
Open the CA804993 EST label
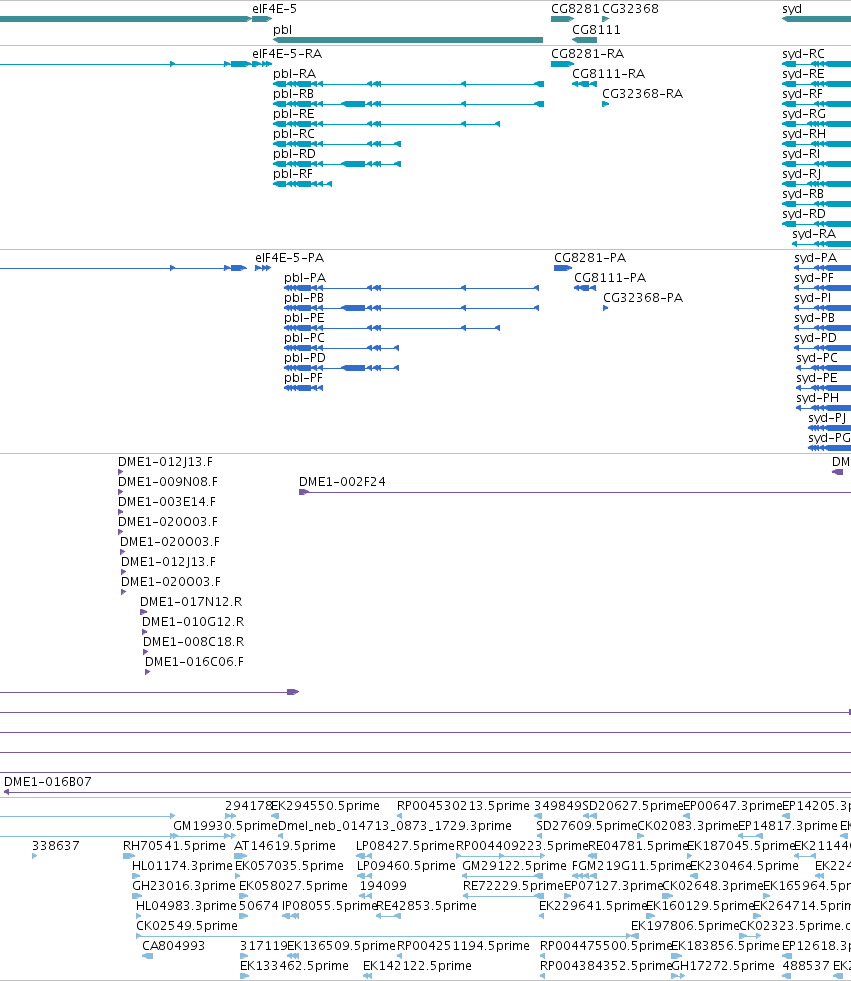[x=173, y=946]
